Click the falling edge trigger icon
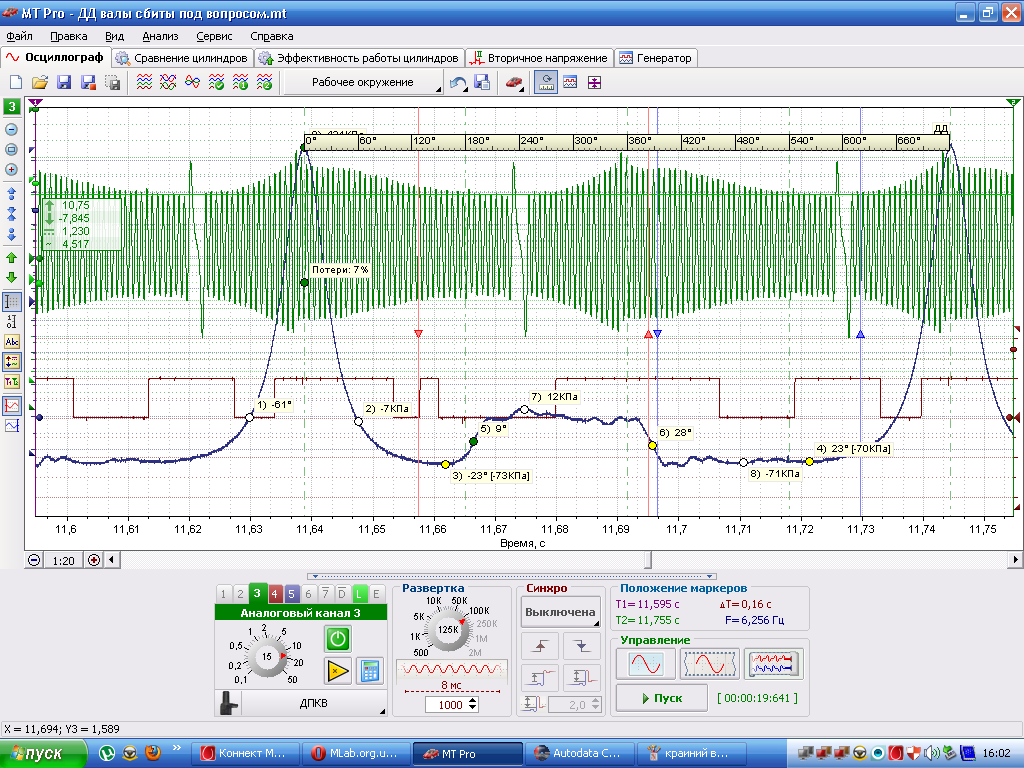Image resolution: width=1024 pixels, height=768 pixels. pyautogui.click(x=581, y=646)
